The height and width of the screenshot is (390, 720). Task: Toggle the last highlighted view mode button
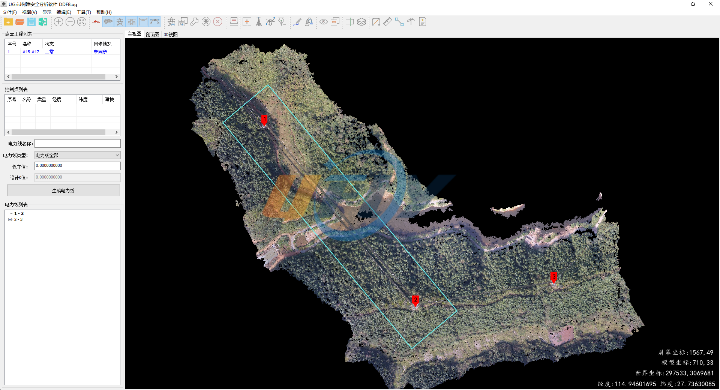(x=155, y=22)
